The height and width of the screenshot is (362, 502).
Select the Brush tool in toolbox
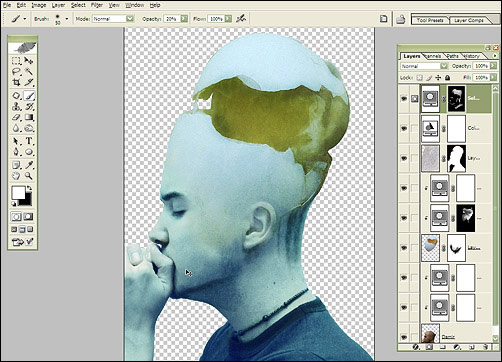click(29, 96)
